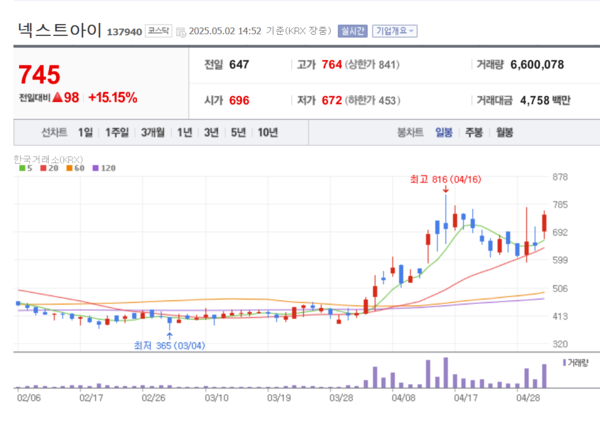The image size is (600, 430).
Task: Click the 최저 365 (03/04) low marker
Action: [x=170, y=345]
